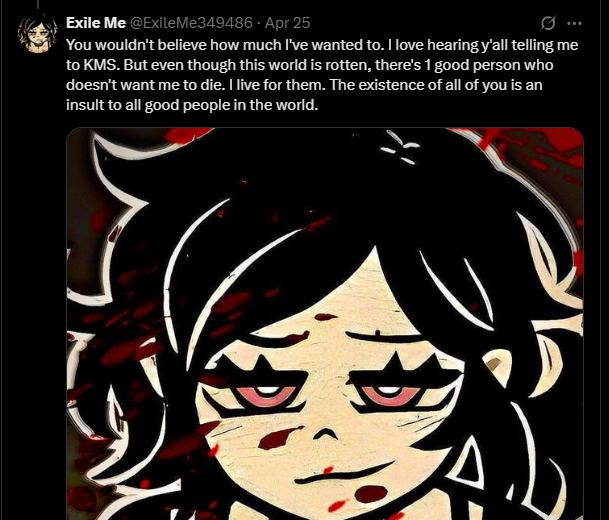Open the More options ellipsis menu
The width and height of the screenshot is (609, 520).
[574, 23]
